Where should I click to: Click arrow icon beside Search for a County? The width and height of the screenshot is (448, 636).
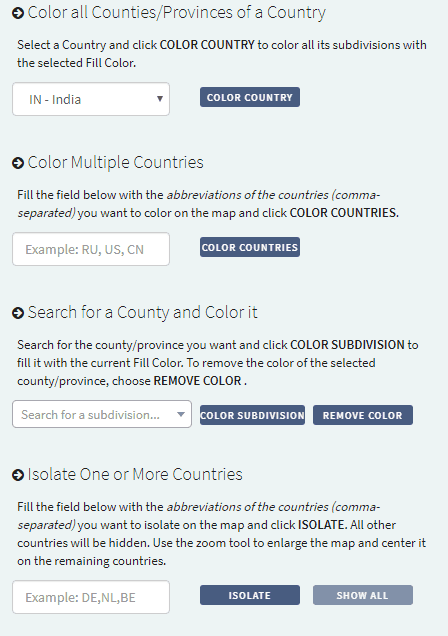pos(18,314)
